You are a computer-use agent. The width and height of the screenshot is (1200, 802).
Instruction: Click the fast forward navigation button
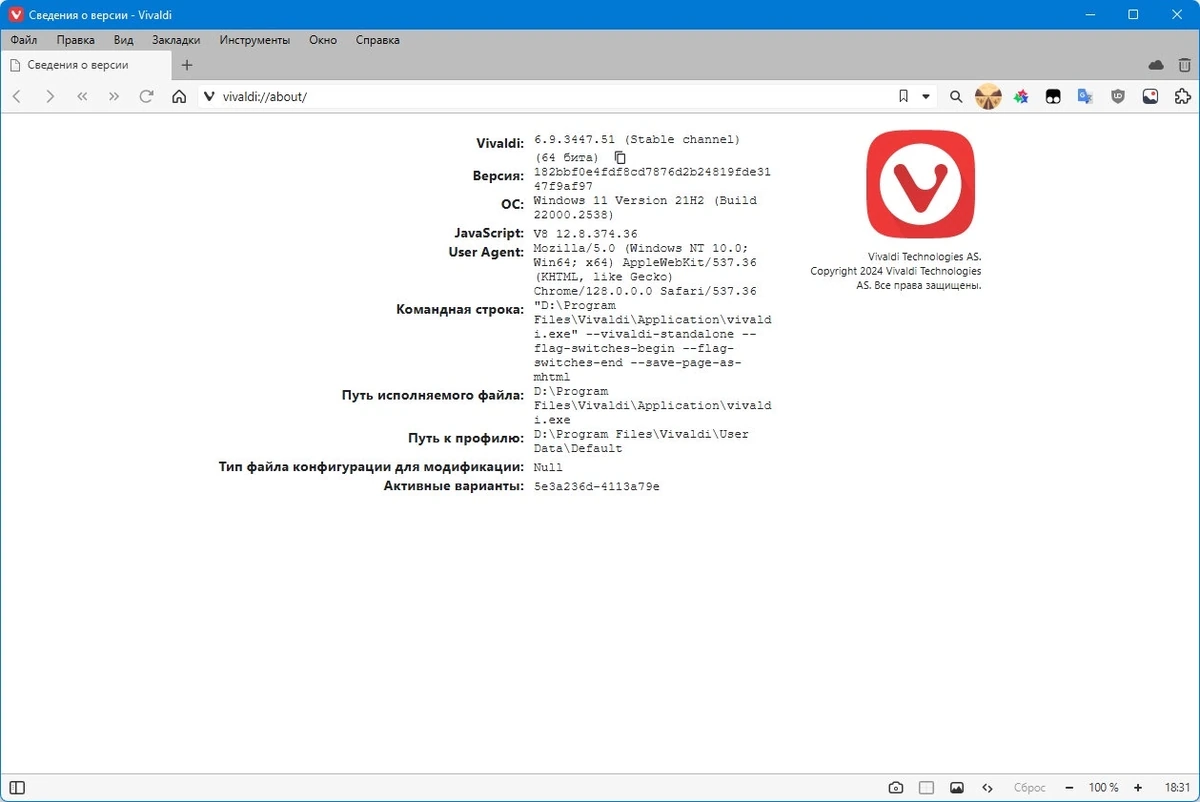pyautogui.click(x=114, y=97)
